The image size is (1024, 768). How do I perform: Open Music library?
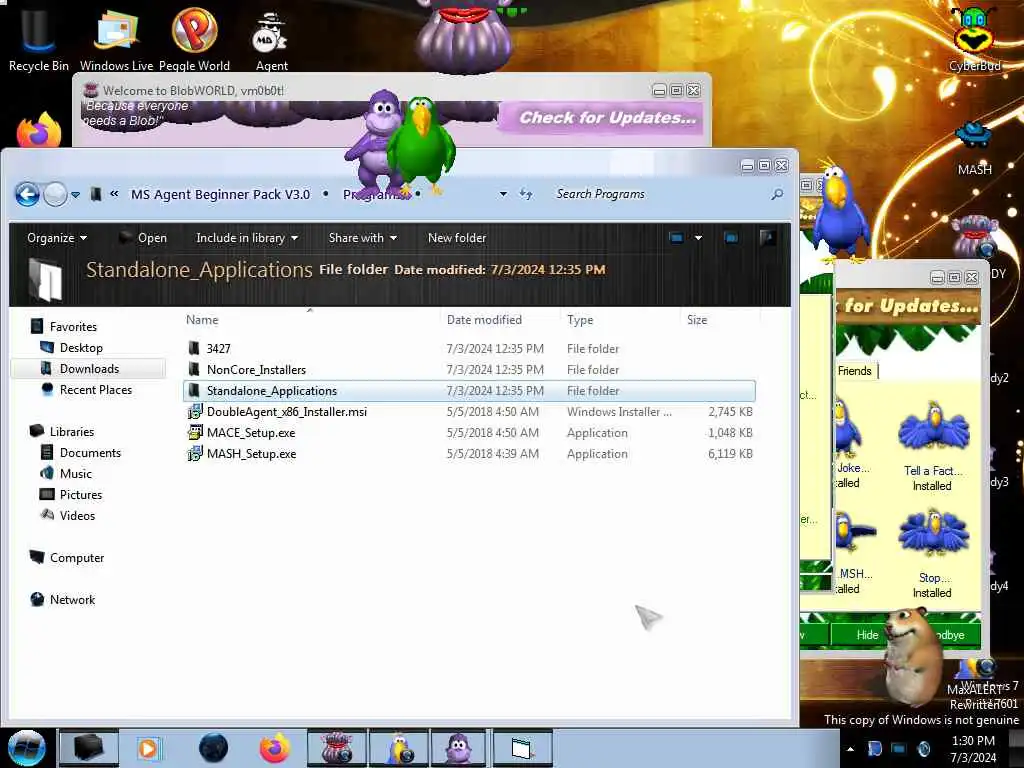point(76,473)
